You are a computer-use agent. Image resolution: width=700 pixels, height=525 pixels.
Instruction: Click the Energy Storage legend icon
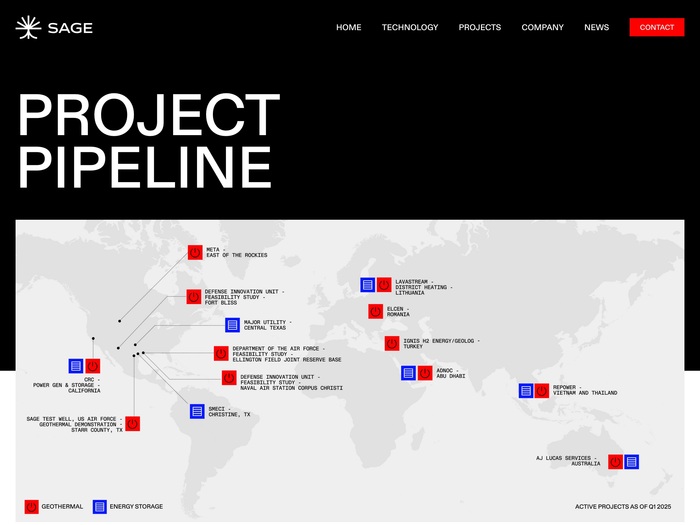pyautogui.click(x=100, y=507)
